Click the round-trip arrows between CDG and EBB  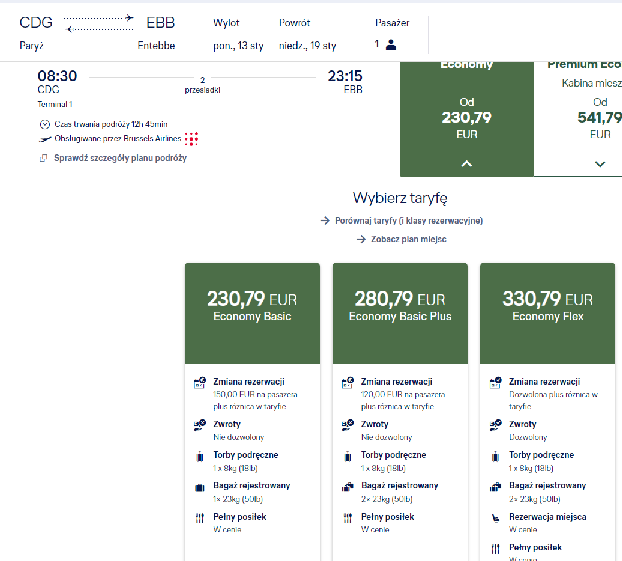[99, 23]
